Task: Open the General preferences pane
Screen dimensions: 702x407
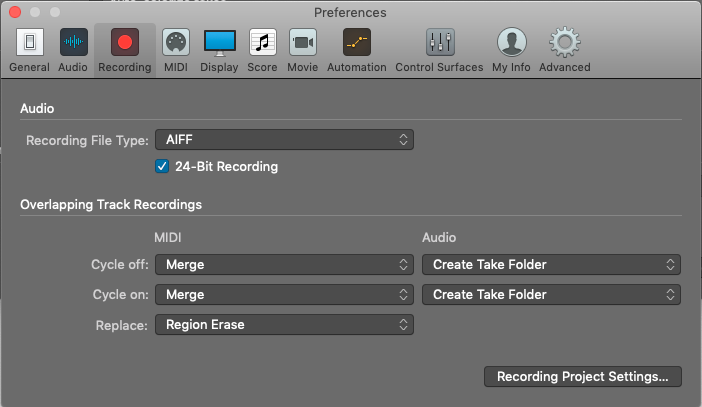Action: (29, 44)
